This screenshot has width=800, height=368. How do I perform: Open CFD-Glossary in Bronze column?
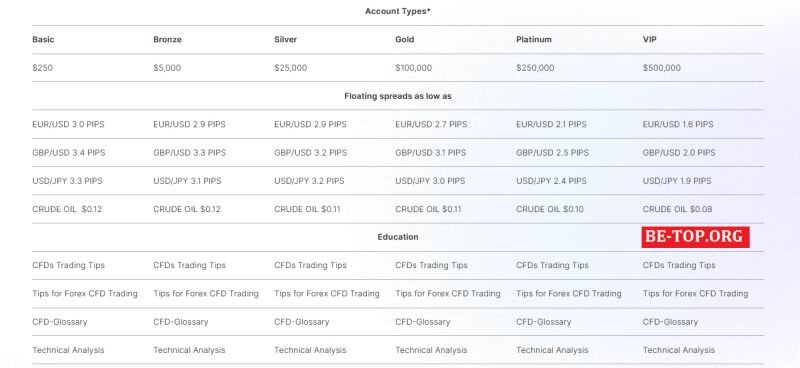click(181, 322)
